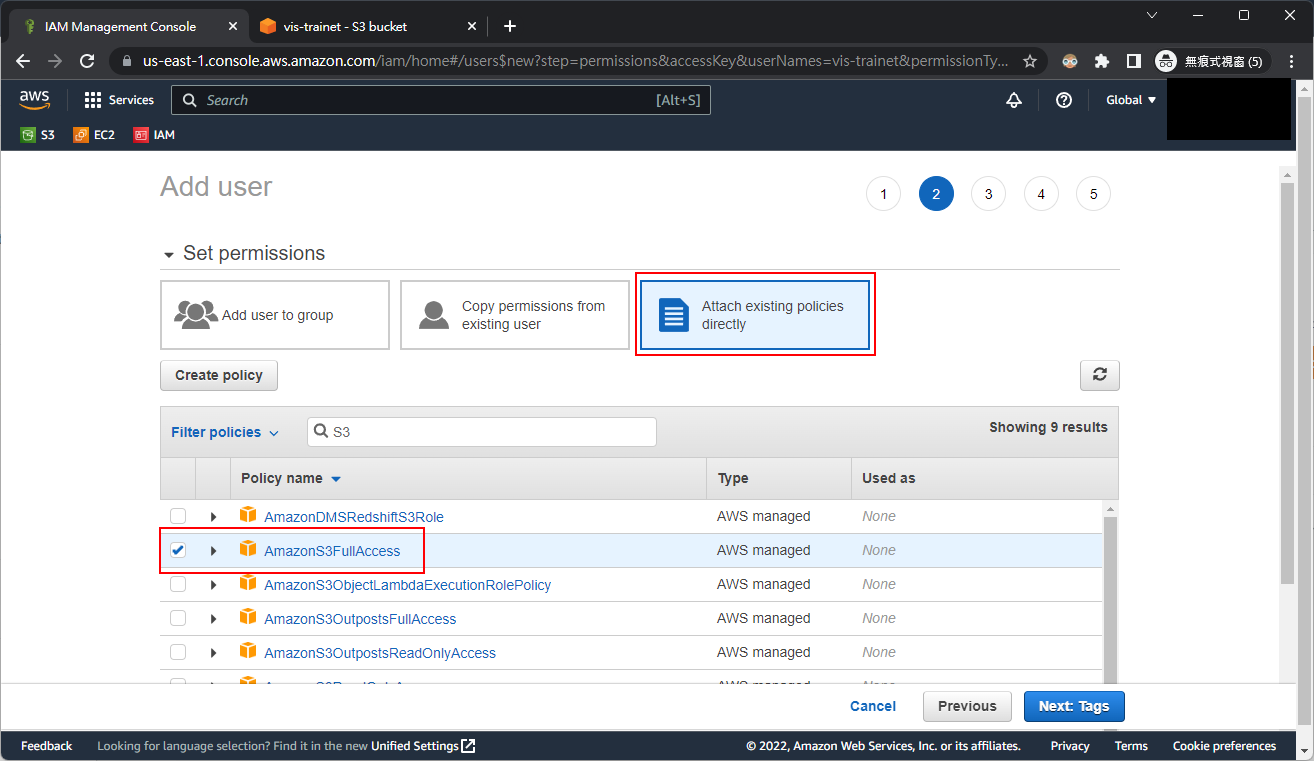Screen dimensions: 1314x761
Task: Expand the AmazonS3OutpostsFullAccess details
Action: pos(213,619)
